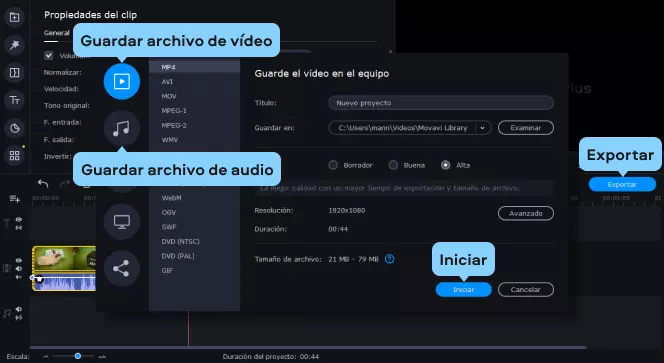Select the save audio file category icon

click(x=122, y=128)
